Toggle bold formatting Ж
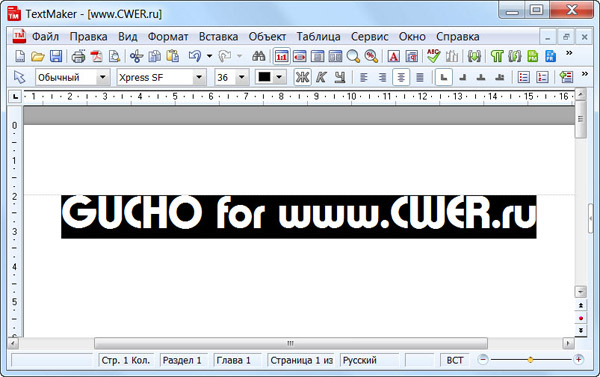 click(302, 77)
